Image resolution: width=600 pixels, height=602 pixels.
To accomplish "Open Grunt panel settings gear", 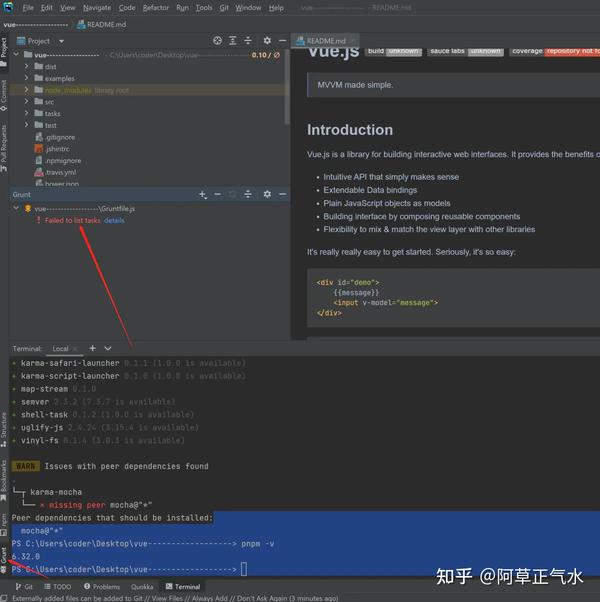I will [x=268, y=194].
